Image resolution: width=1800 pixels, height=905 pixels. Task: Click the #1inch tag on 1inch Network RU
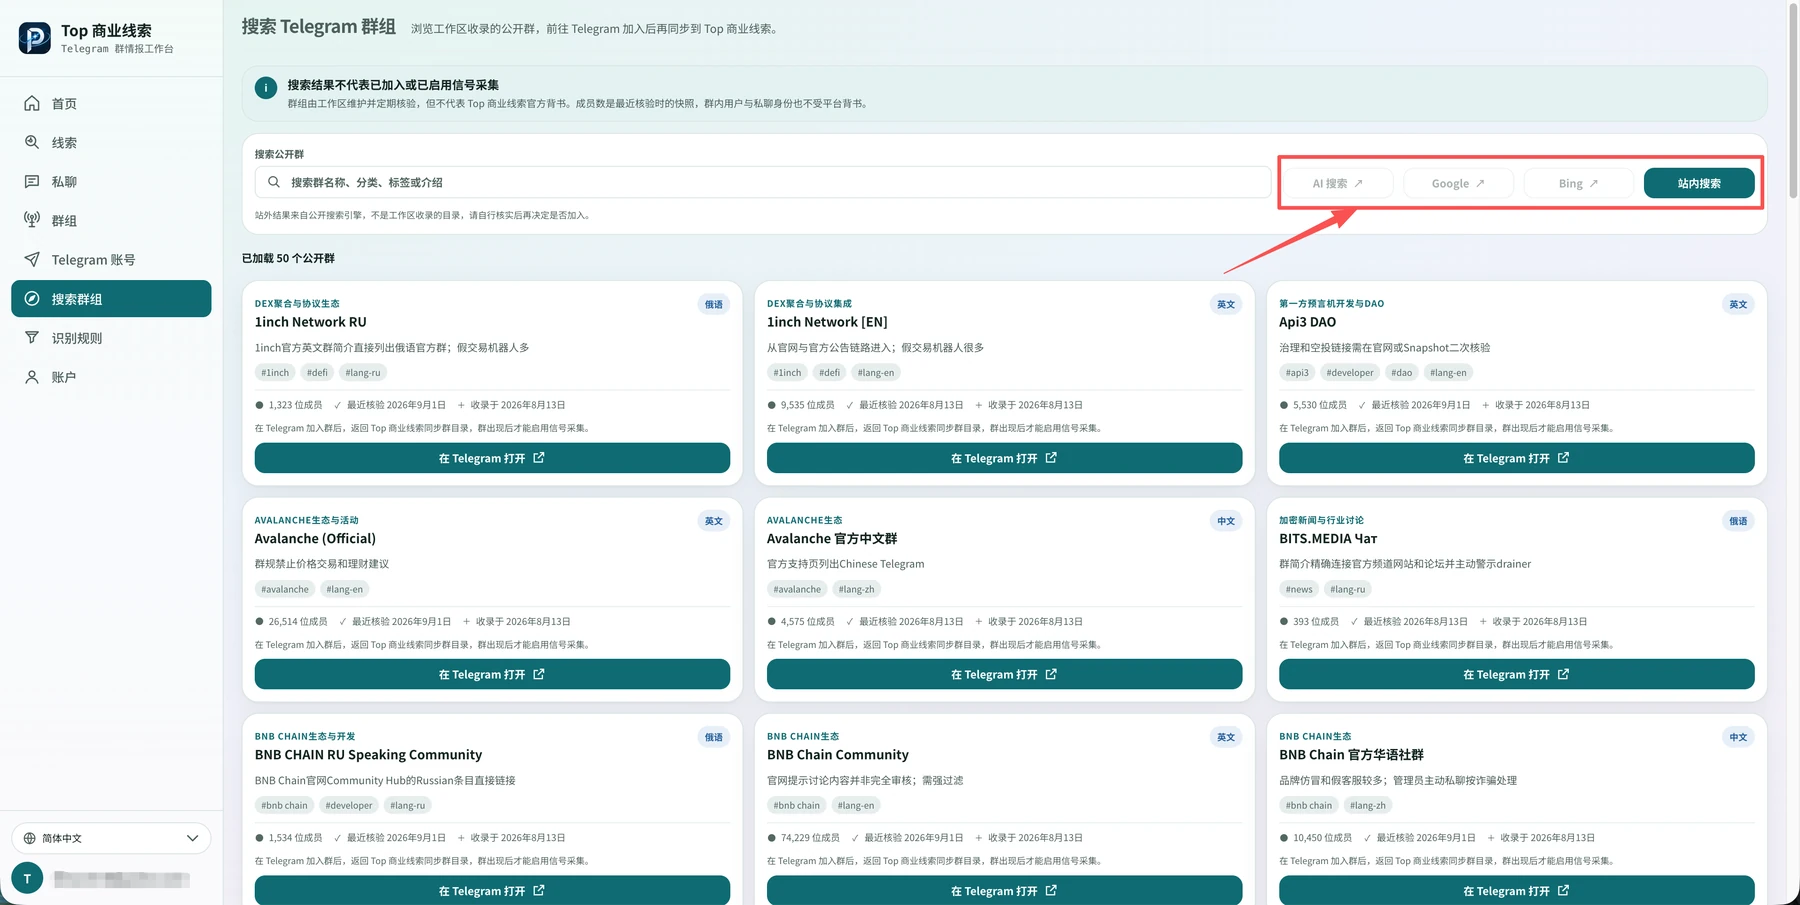(275, 373)
